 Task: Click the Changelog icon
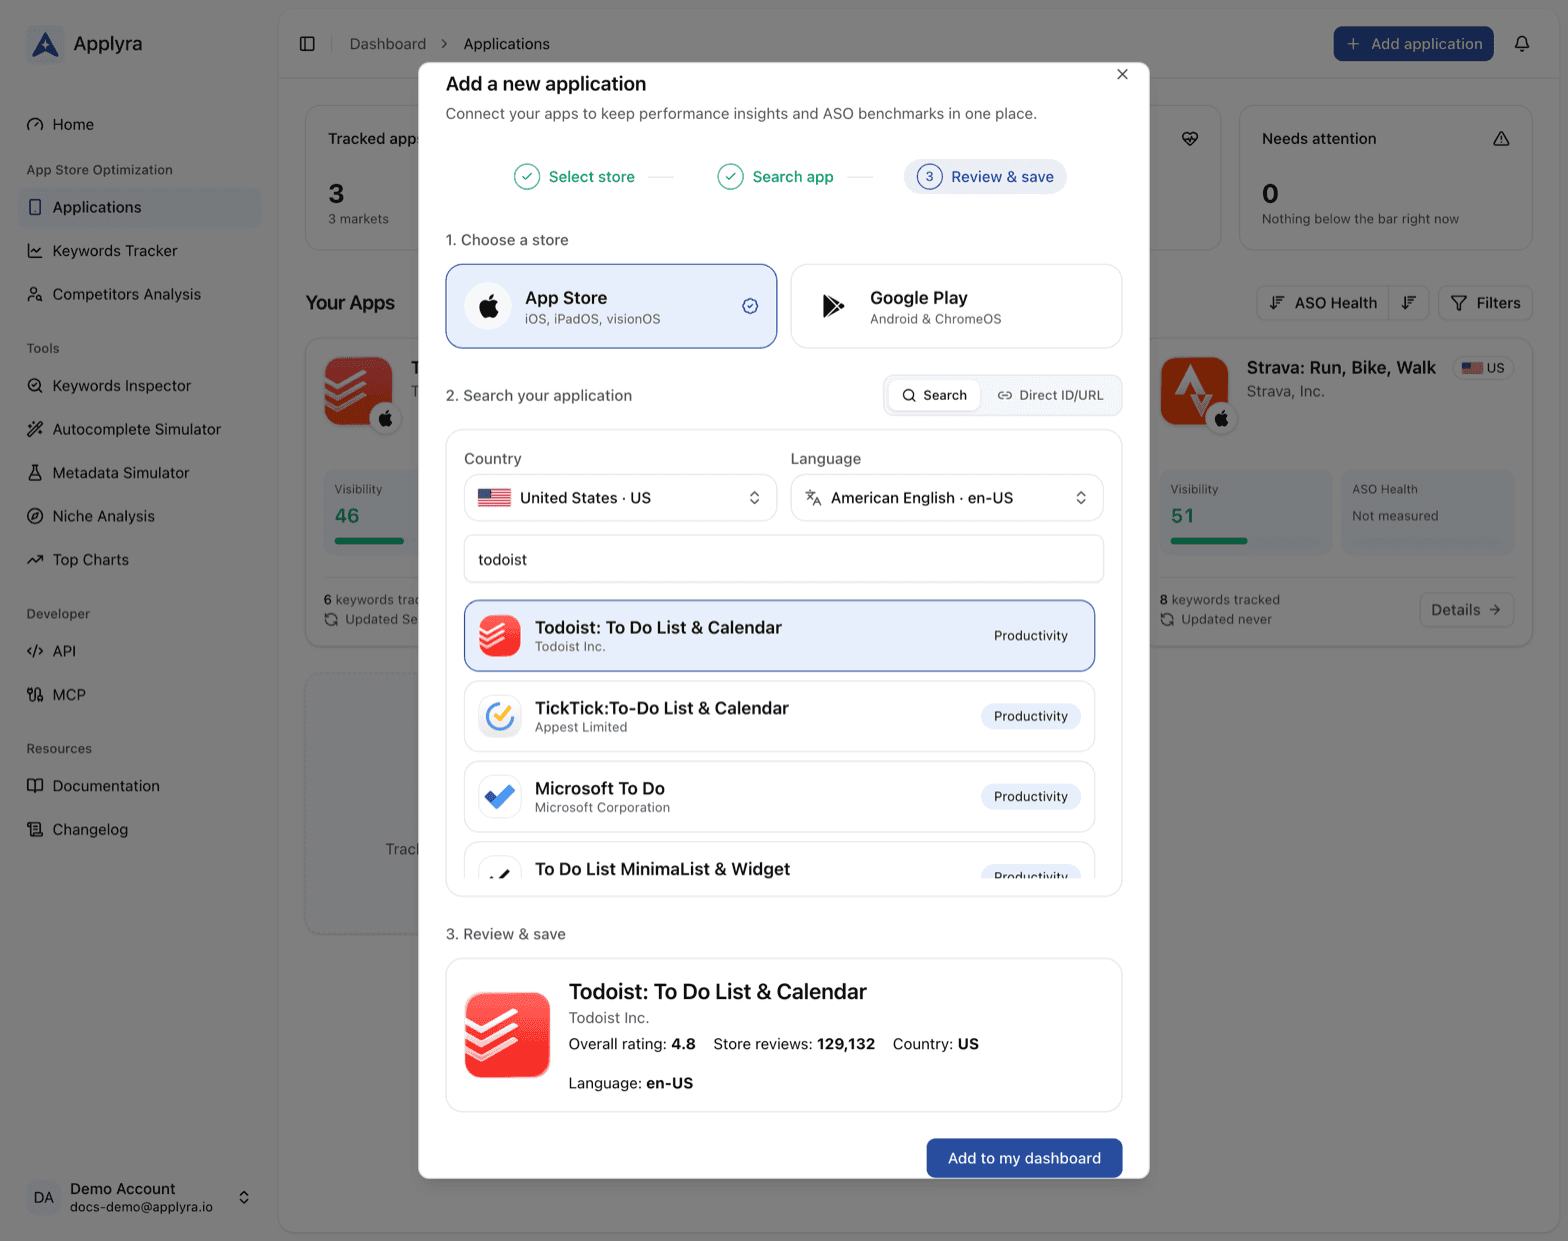[x=35, y=830]
